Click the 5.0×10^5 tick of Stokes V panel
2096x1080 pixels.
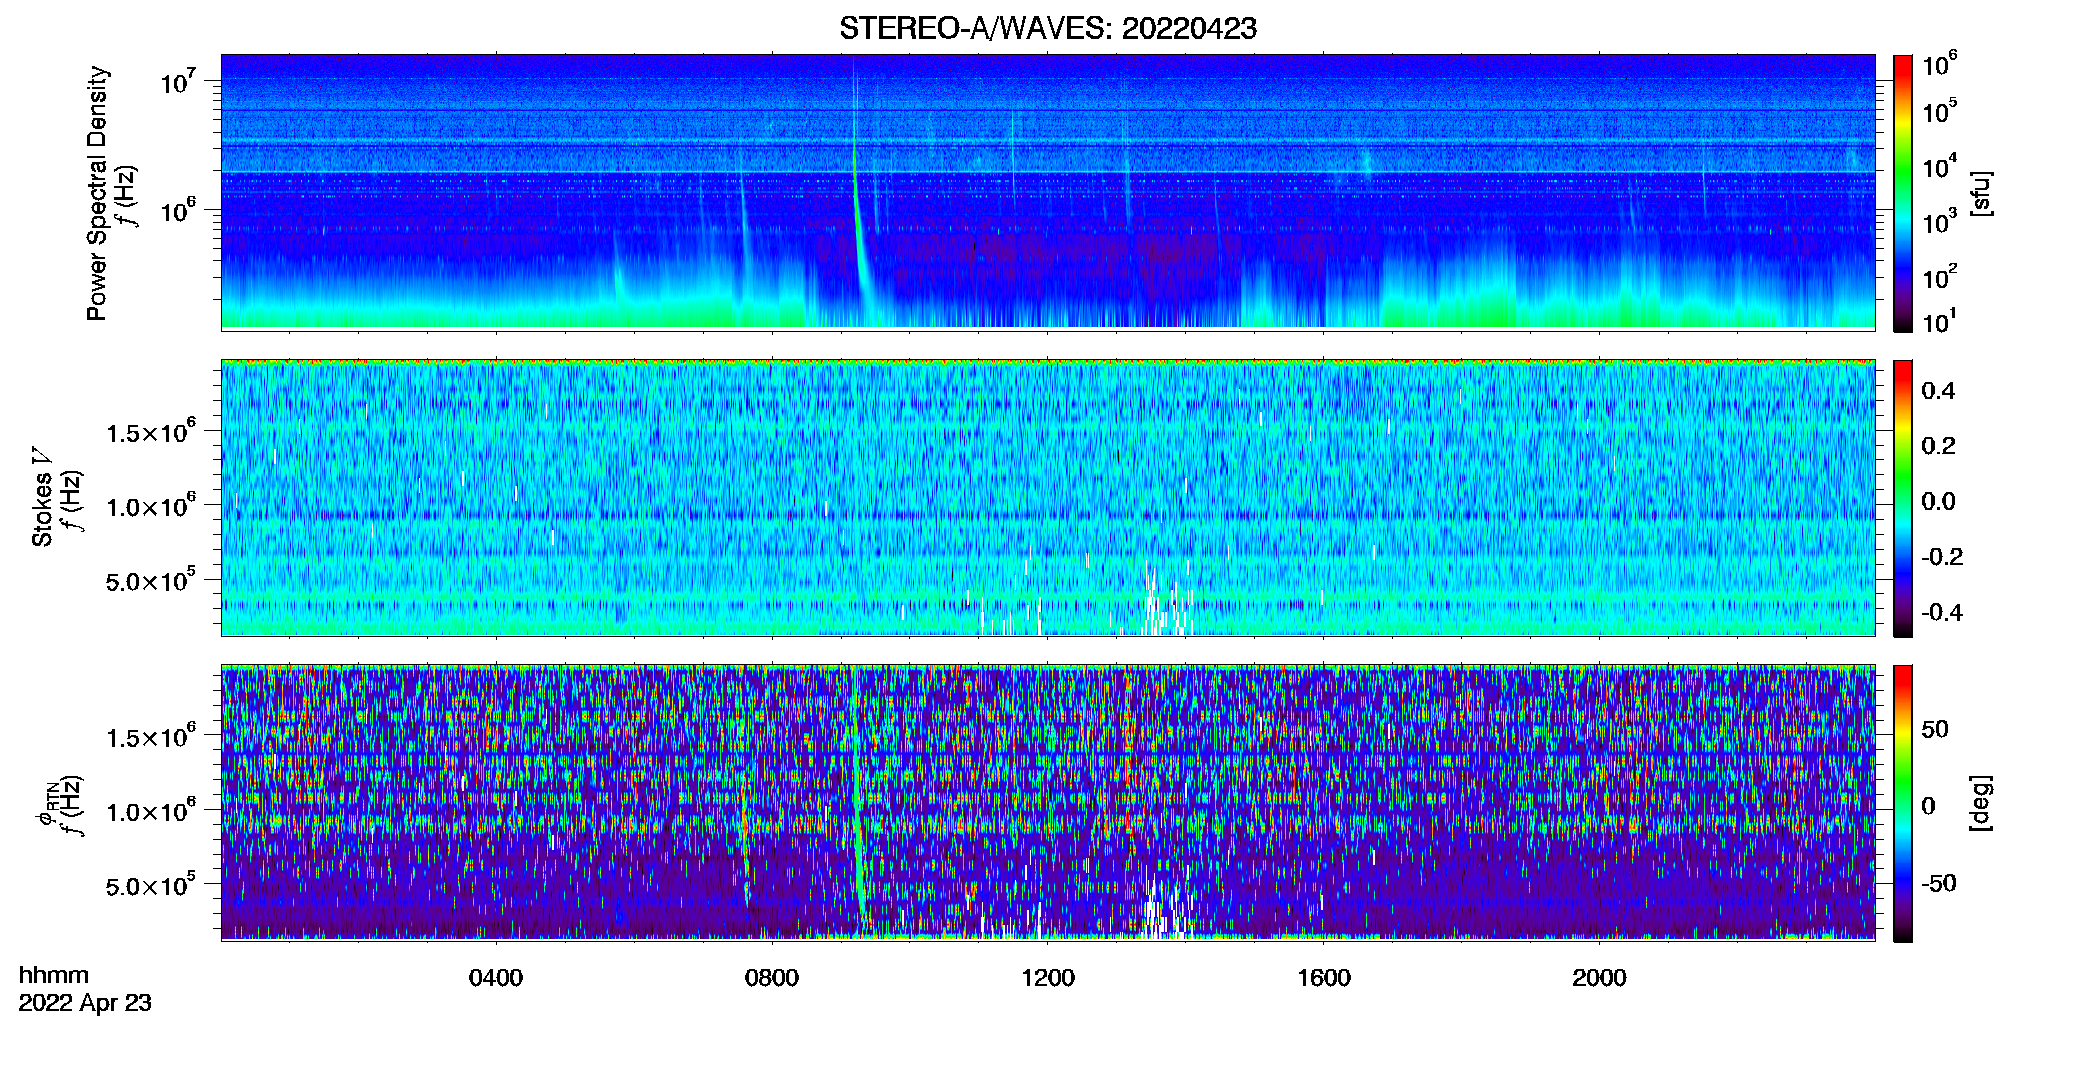151,580
